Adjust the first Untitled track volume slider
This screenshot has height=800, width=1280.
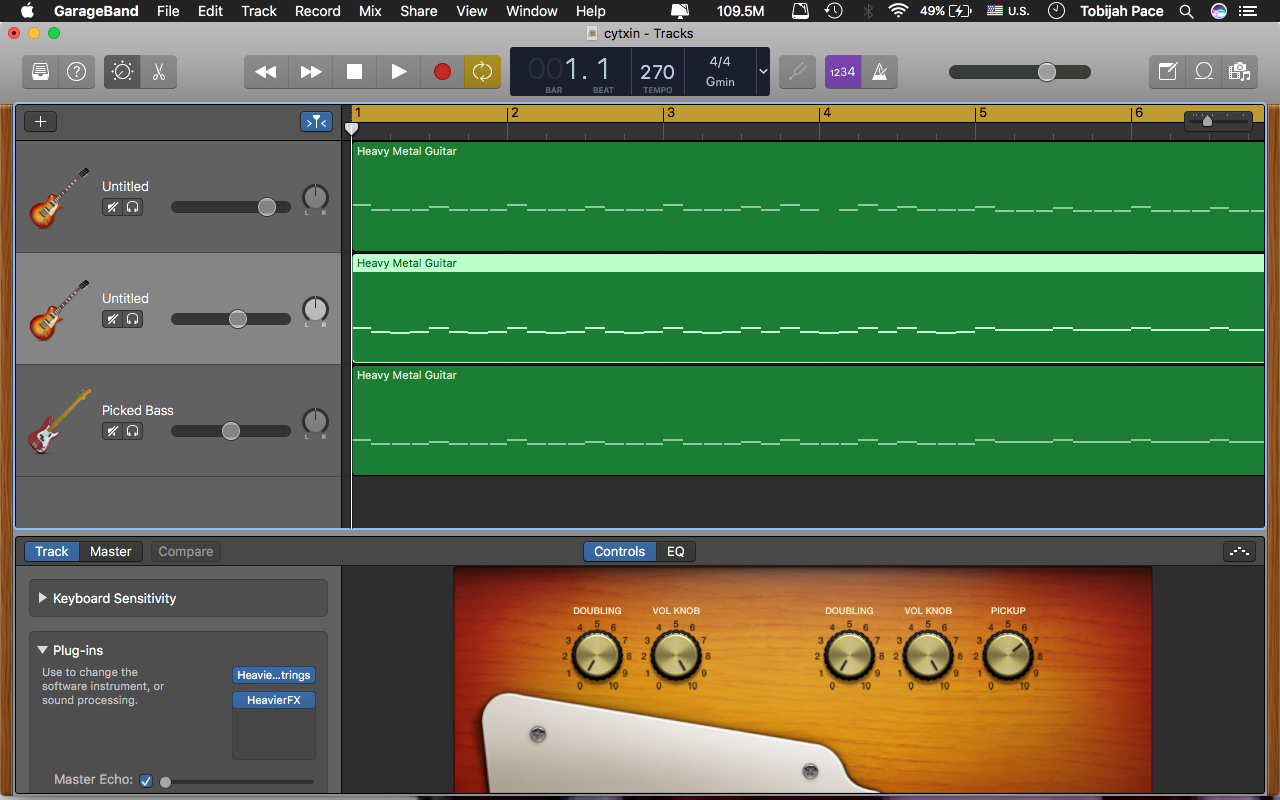tap(231, 207)
